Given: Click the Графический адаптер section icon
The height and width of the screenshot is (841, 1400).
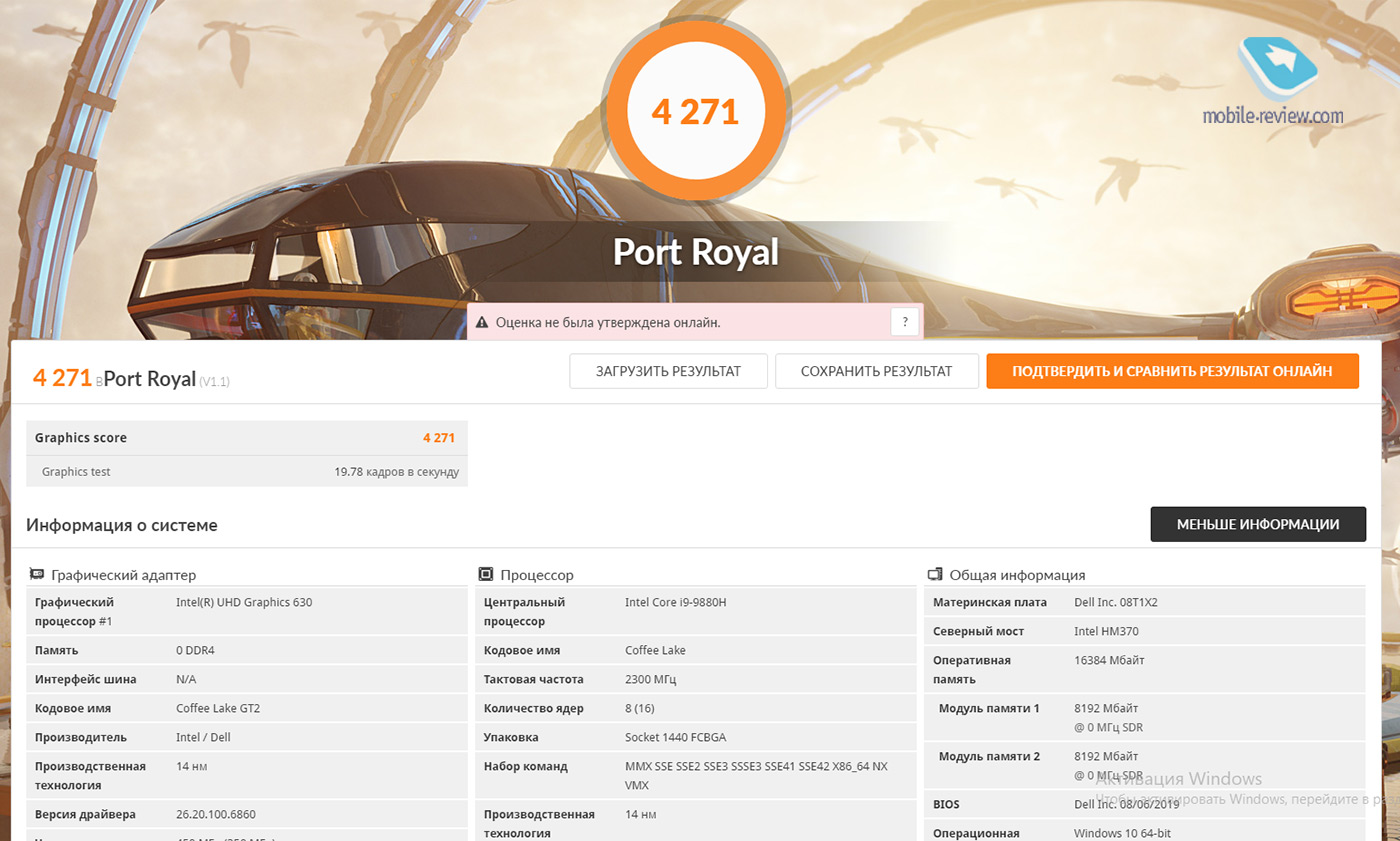Looking at the screenshot, I should coord(37,575).
